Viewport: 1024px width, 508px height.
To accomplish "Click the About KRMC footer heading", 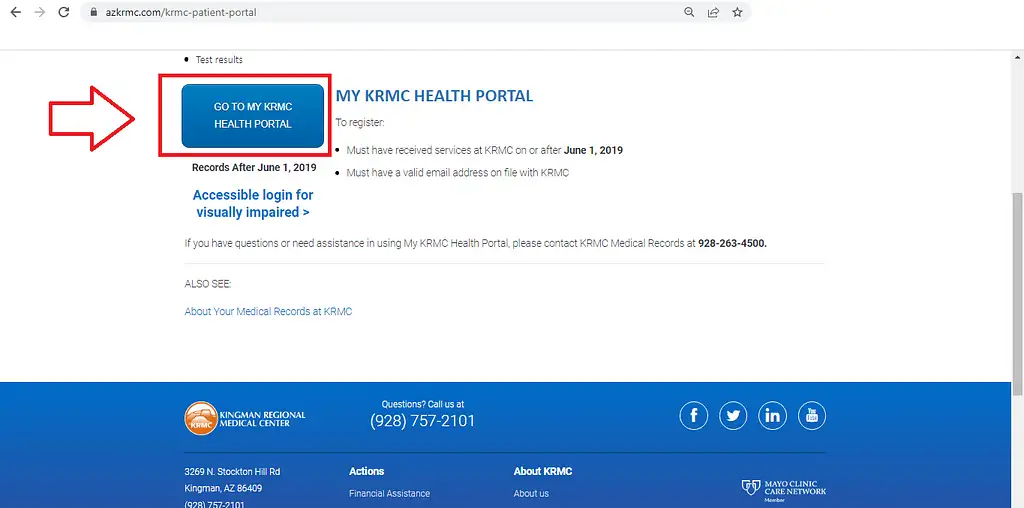I will click(x=543, y=471).
